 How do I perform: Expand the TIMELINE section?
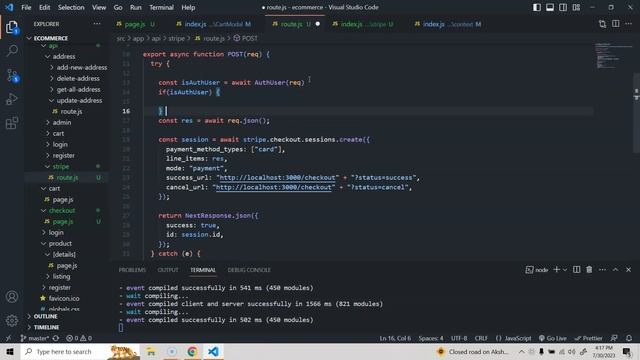tap(46, 327)
